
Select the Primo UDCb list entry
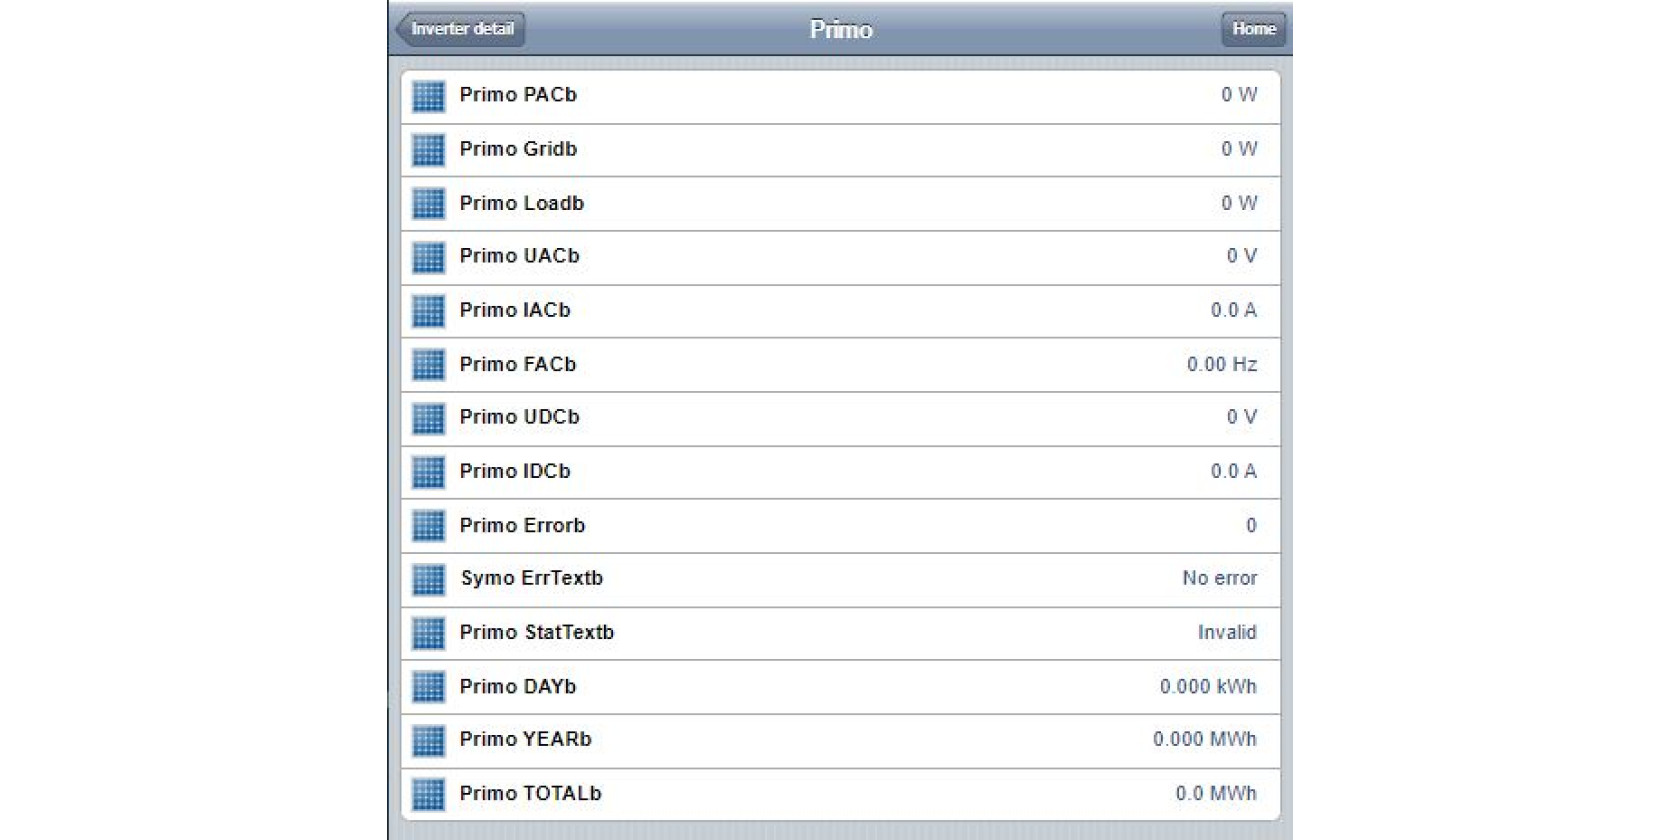click(x=840, y=418)
